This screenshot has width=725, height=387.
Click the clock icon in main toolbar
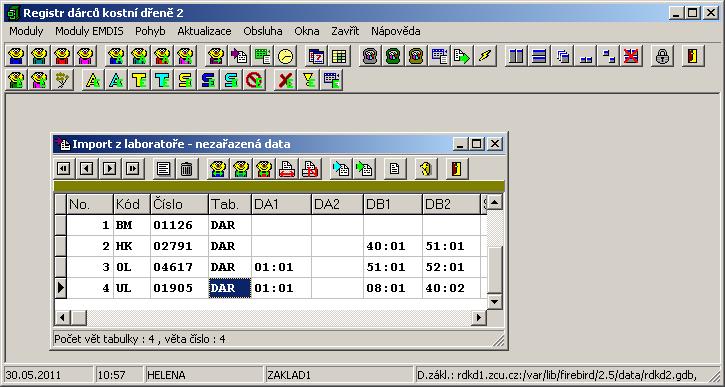pos(285,56)
